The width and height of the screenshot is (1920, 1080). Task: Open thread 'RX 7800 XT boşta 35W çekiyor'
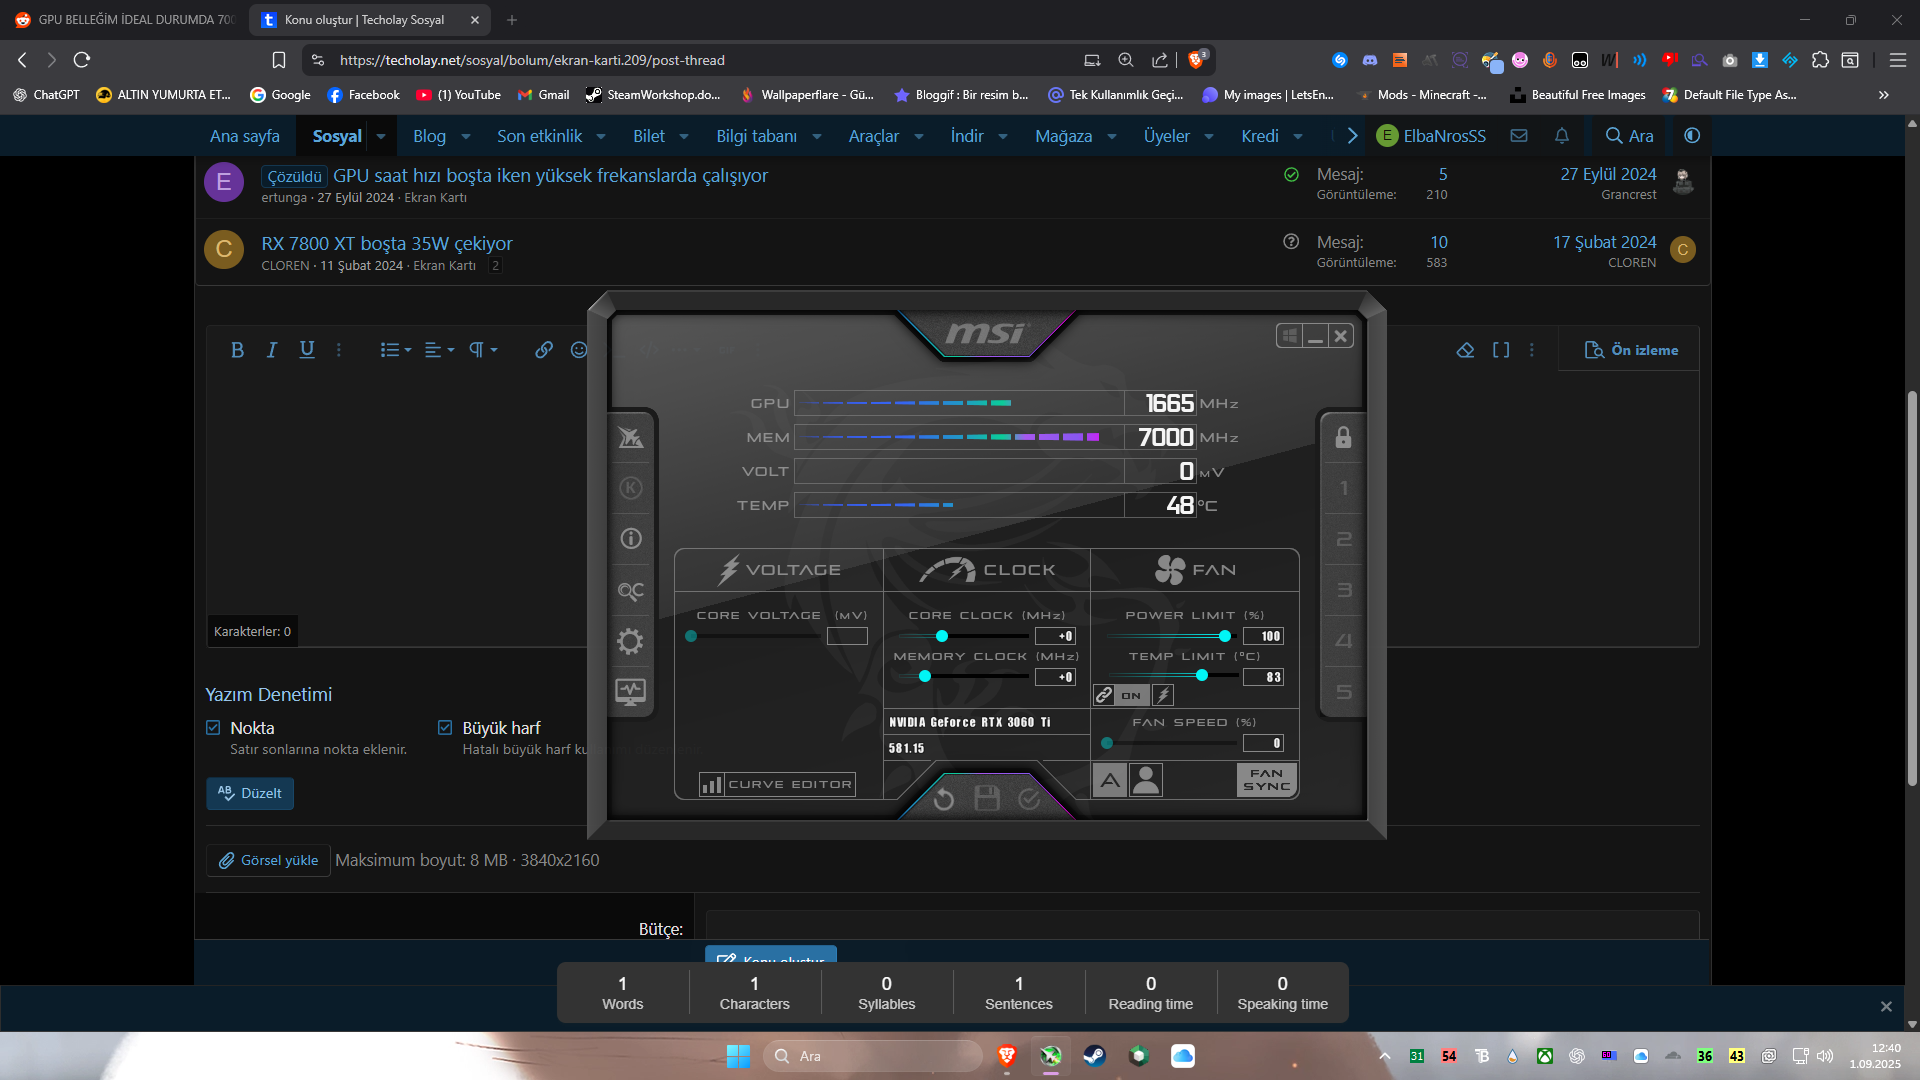(387, 243)
